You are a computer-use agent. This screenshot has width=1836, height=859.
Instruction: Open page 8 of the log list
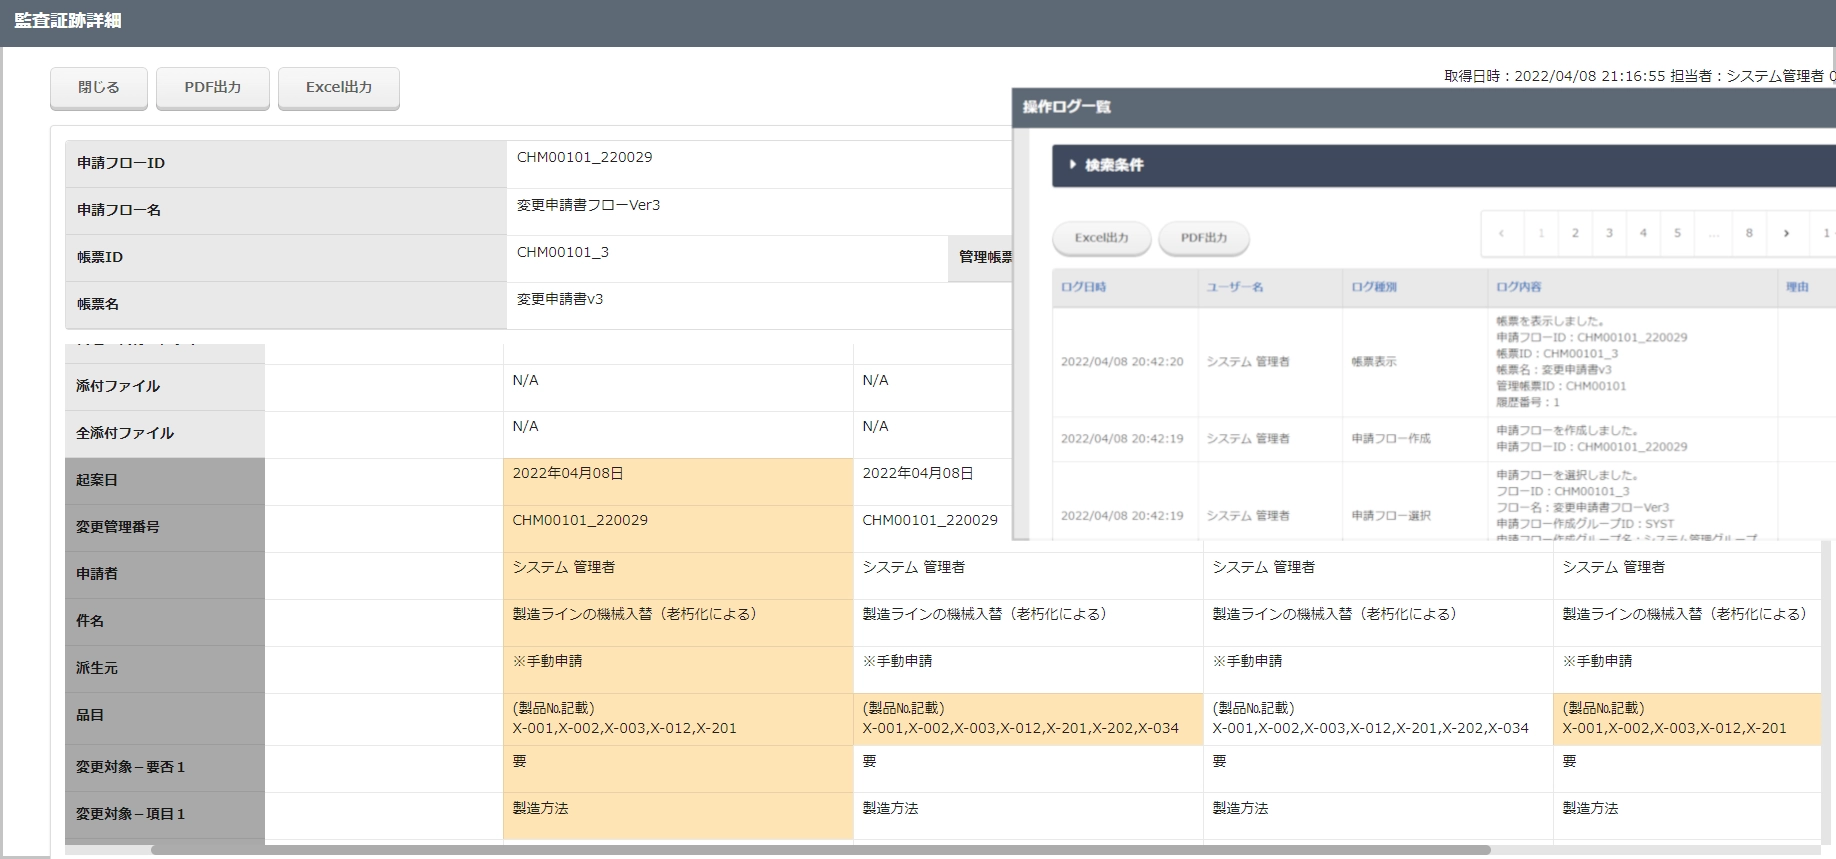[x=1749, y=233]
